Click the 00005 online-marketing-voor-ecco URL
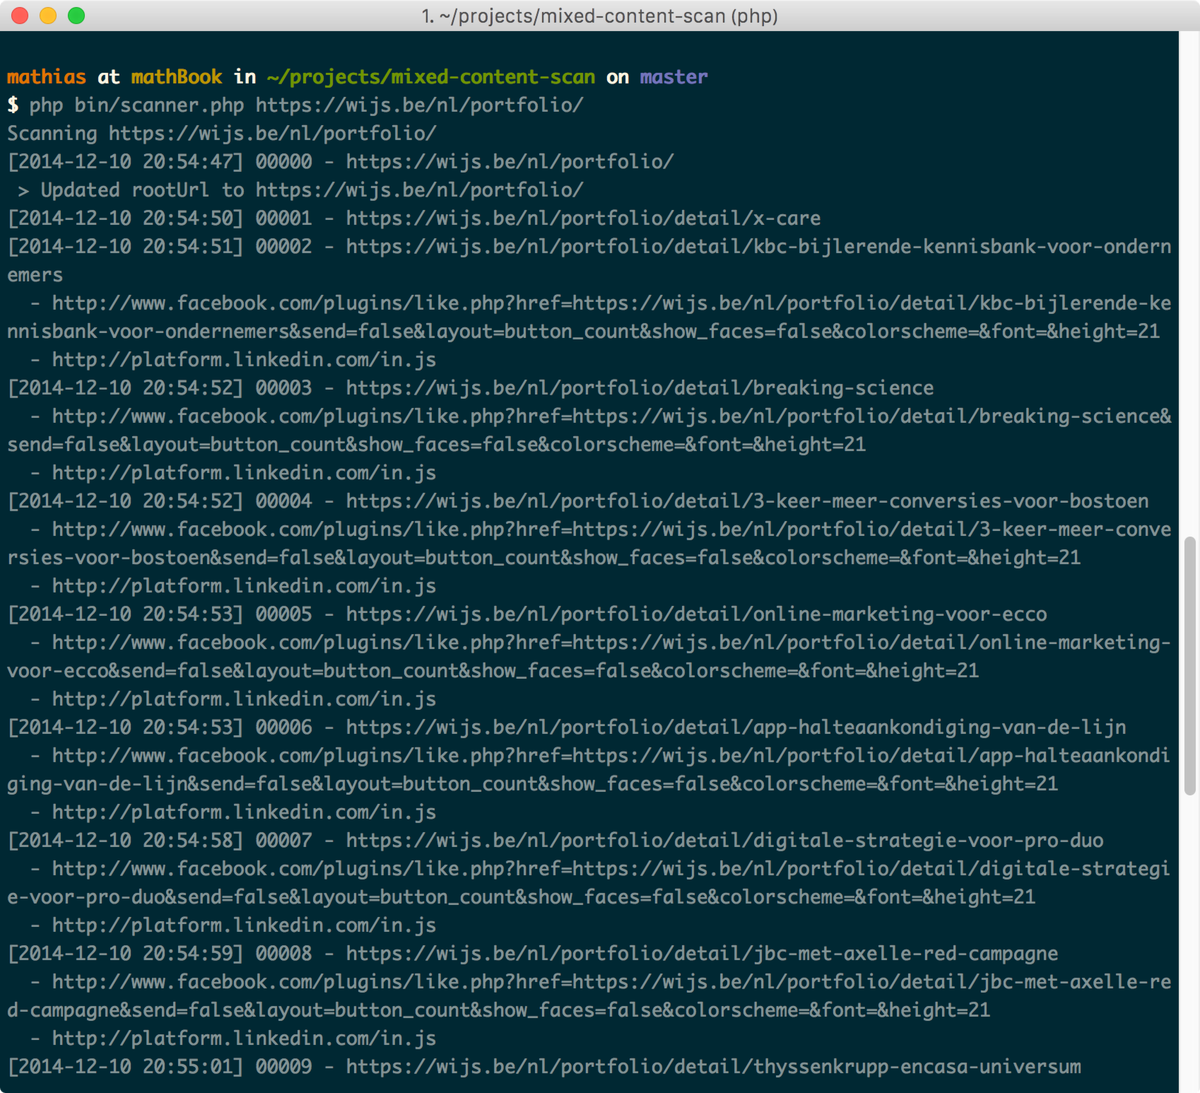 (x=696, y=614)
